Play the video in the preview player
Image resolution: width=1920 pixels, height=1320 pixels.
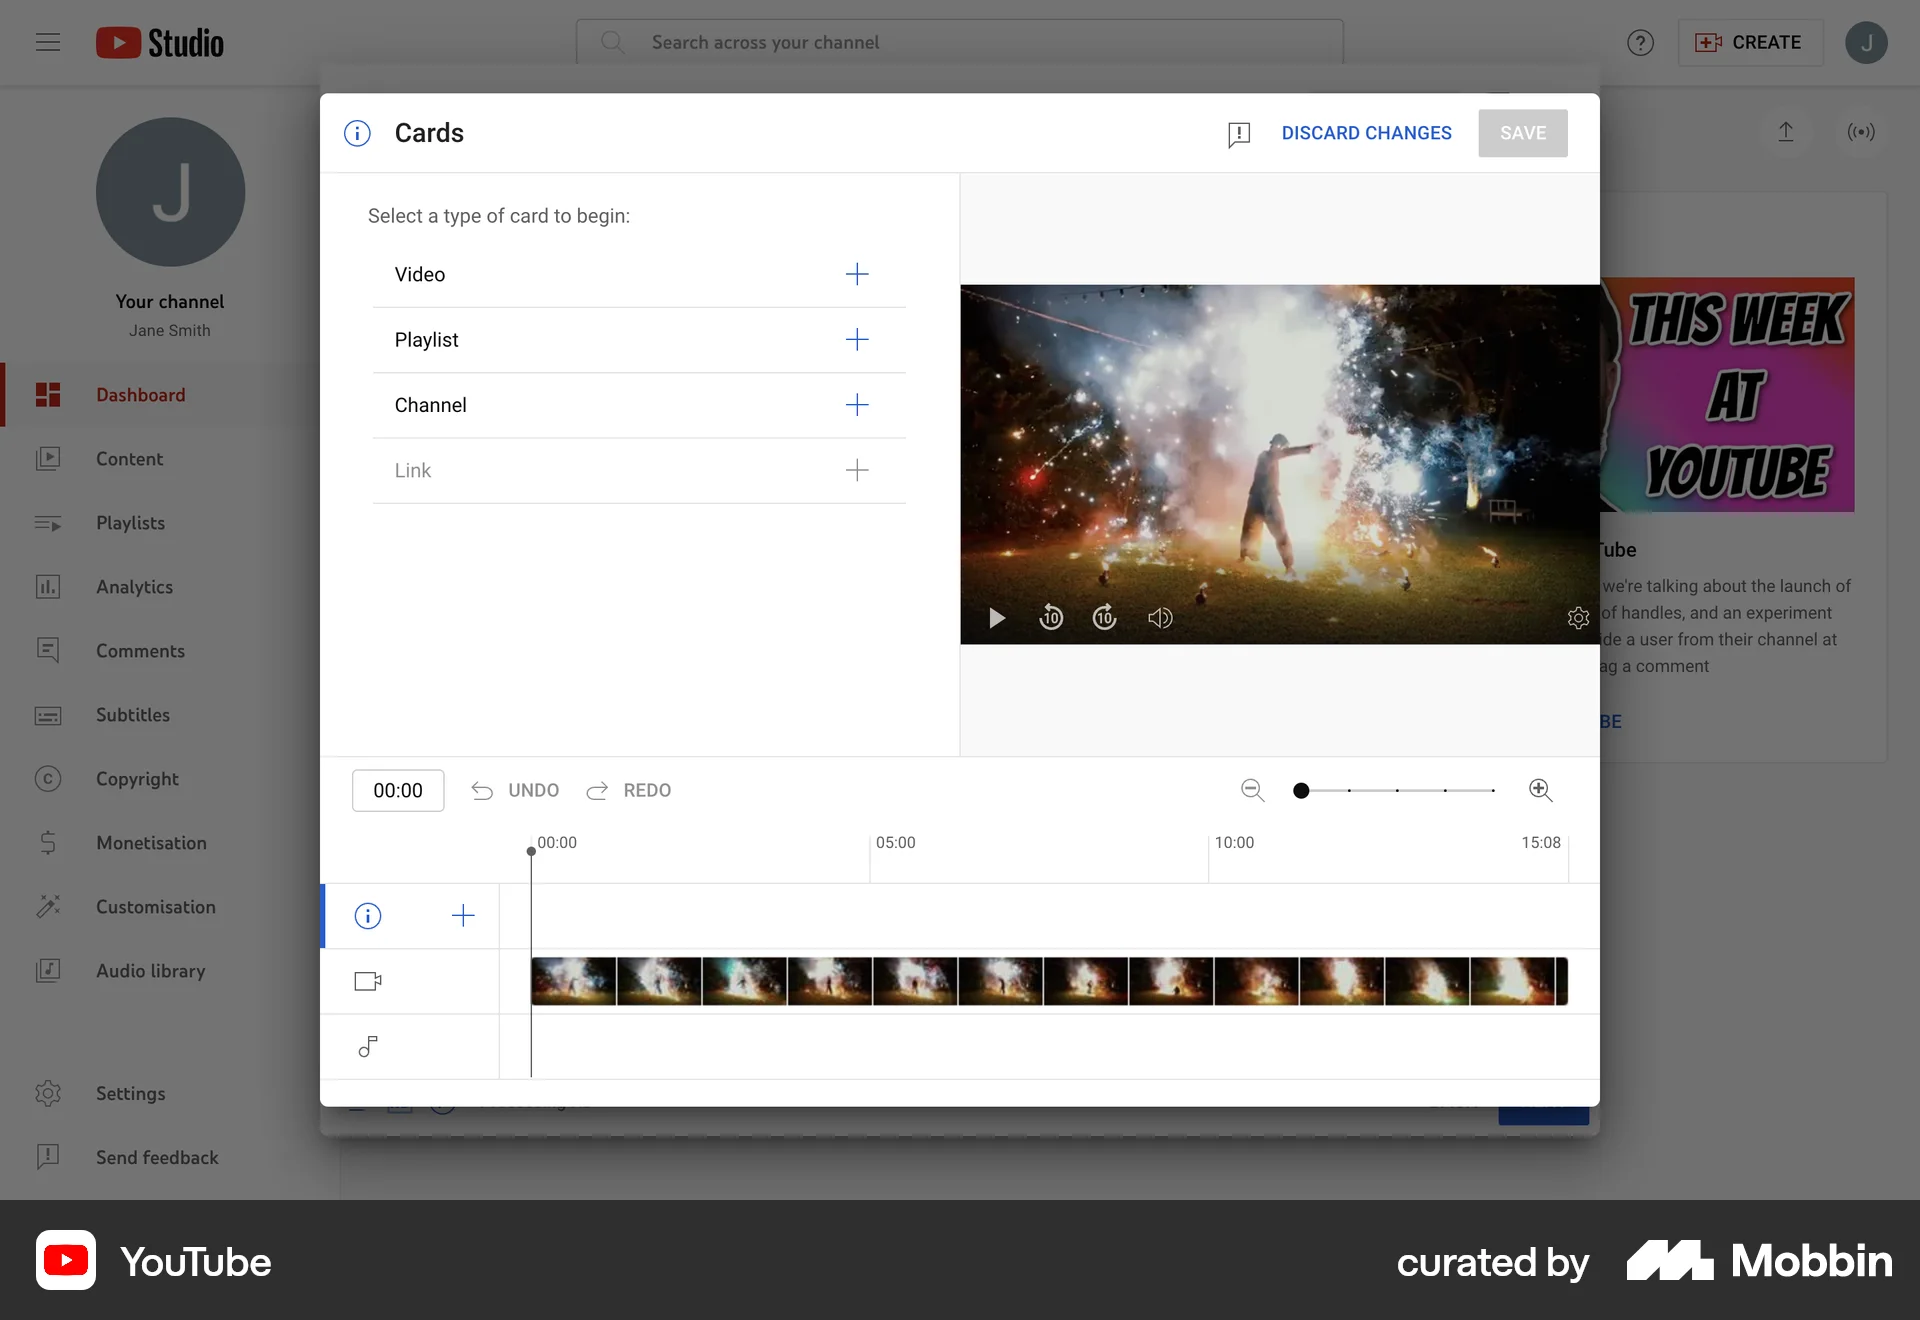tap(996, 618)
